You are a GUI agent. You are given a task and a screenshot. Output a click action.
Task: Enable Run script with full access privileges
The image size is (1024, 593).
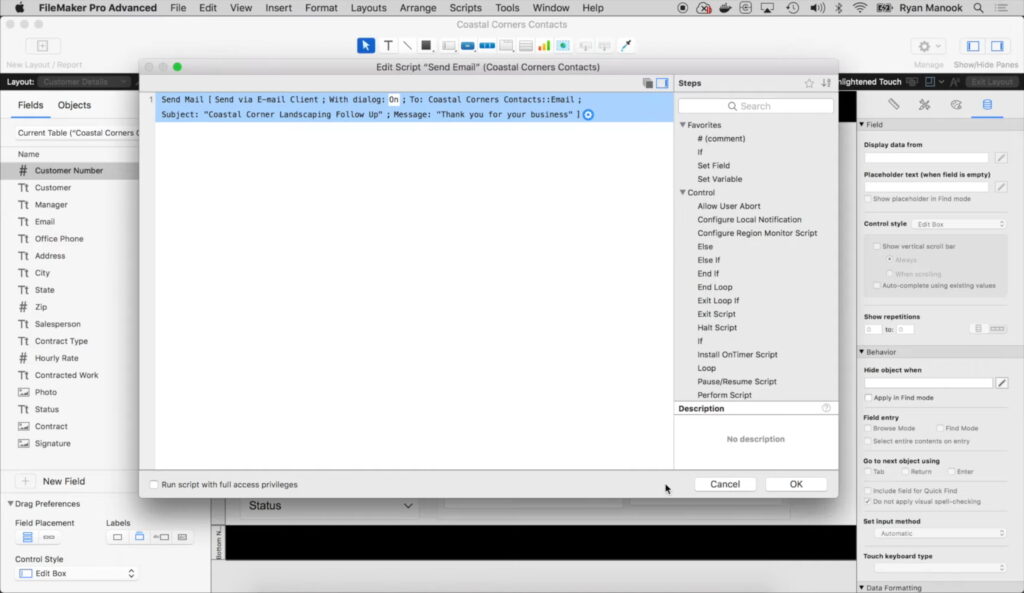pyautogui.click(x=154, y=485)
